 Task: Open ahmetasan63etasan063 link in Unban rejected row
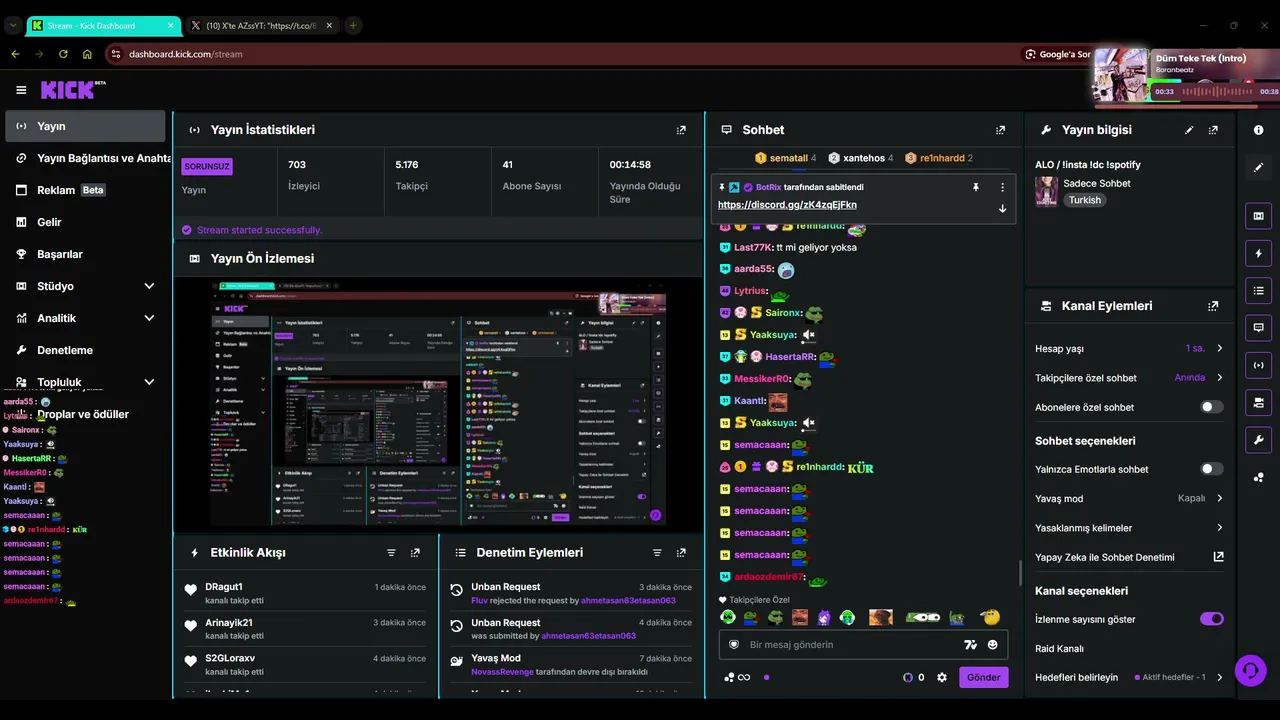(628, 601)
